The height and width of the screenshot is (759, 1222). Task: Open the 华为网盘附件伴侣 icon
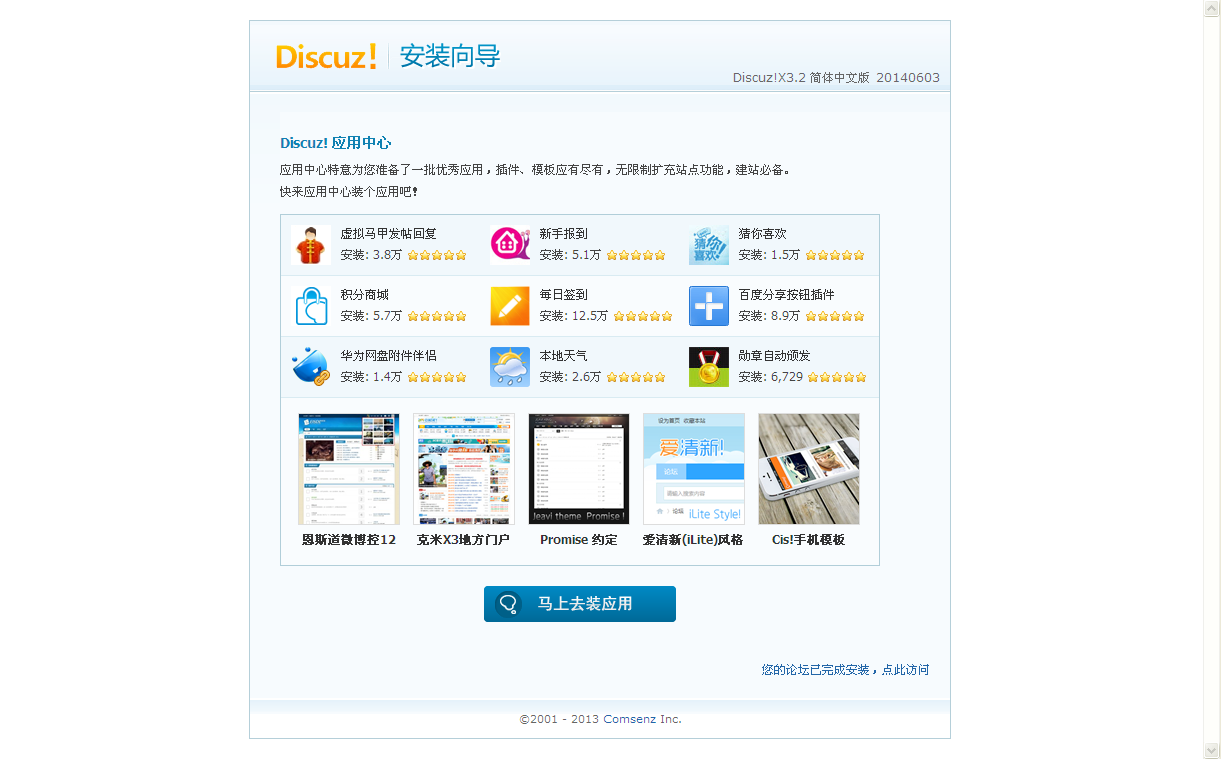click(310, 367)
